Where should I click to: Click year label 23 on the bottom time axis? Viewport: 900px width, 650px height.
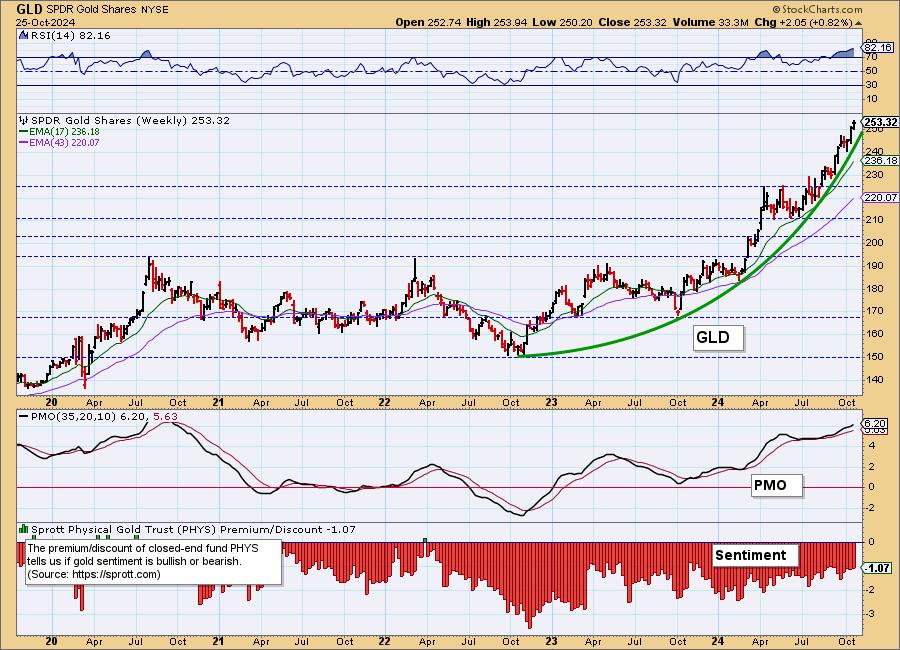(x=551, y=641)
